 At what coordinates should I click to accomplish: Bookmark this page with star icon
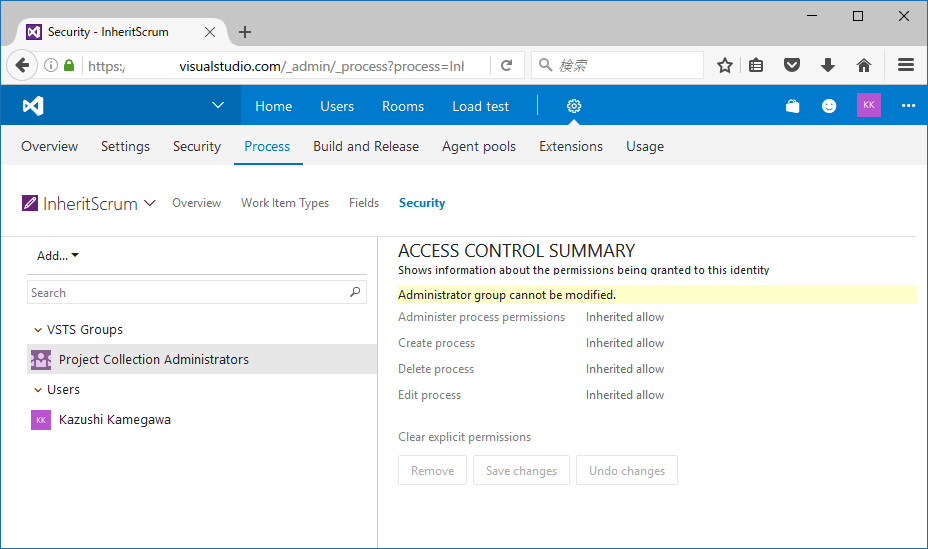(x=725, y=65)
